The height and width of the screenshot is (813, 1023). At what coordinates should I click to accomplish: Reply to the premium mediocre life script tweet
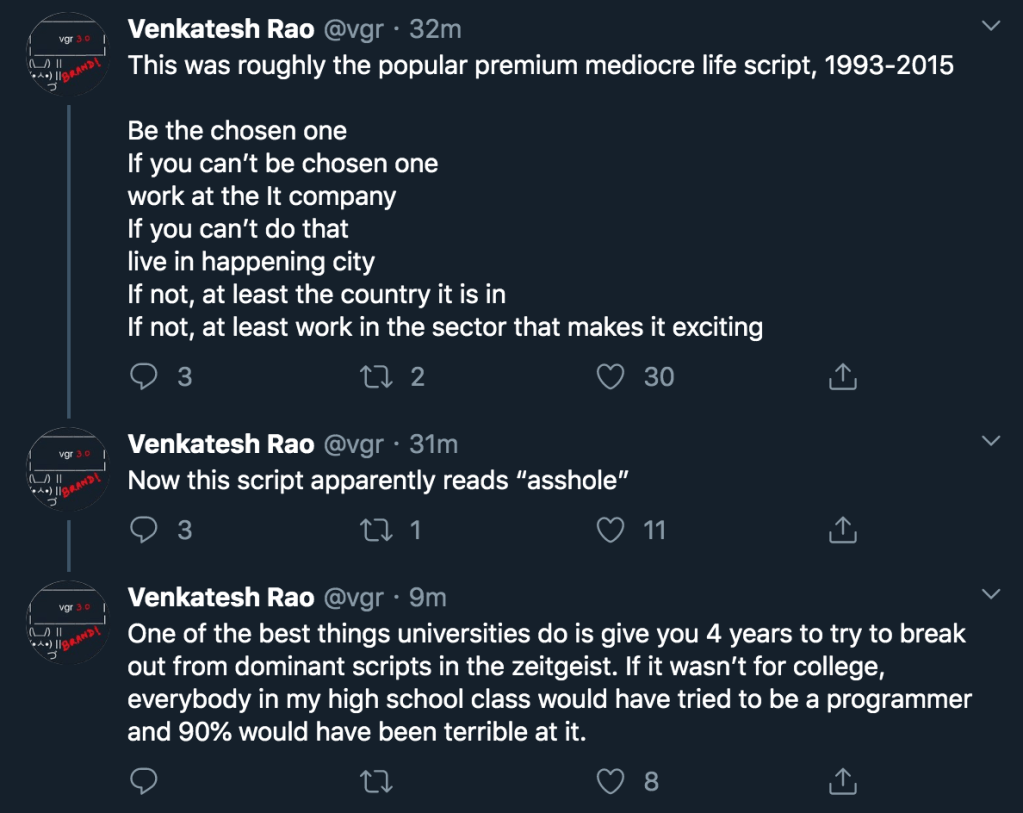point(145,377)
